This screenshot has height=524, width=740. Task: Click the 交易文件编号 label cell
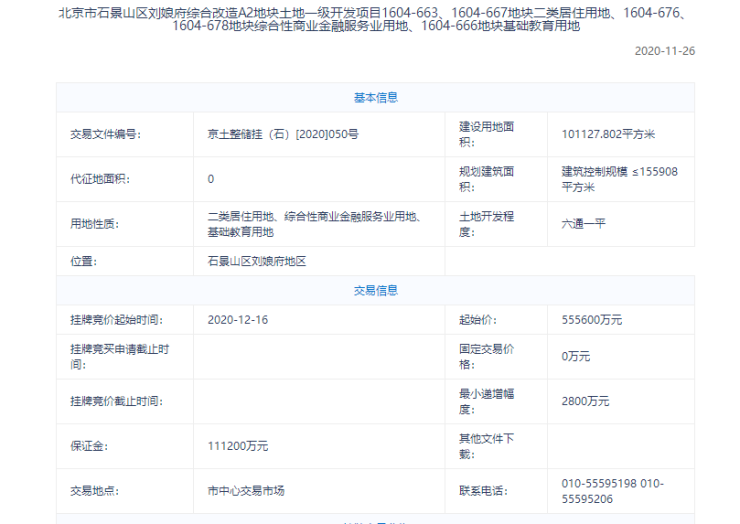pyautogui.click(x=104, y=134)
